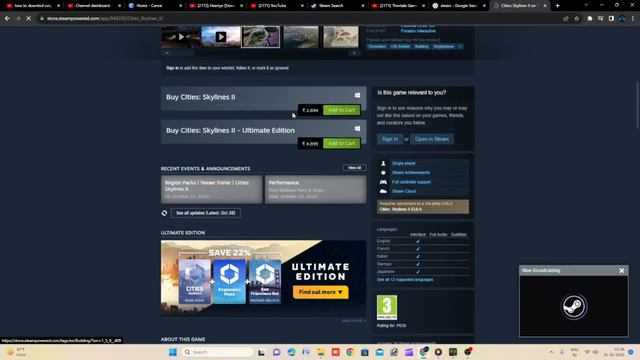Click the plus button to add a tag
The width and height of the screenshot is (640, 360).
pos(460,47)
